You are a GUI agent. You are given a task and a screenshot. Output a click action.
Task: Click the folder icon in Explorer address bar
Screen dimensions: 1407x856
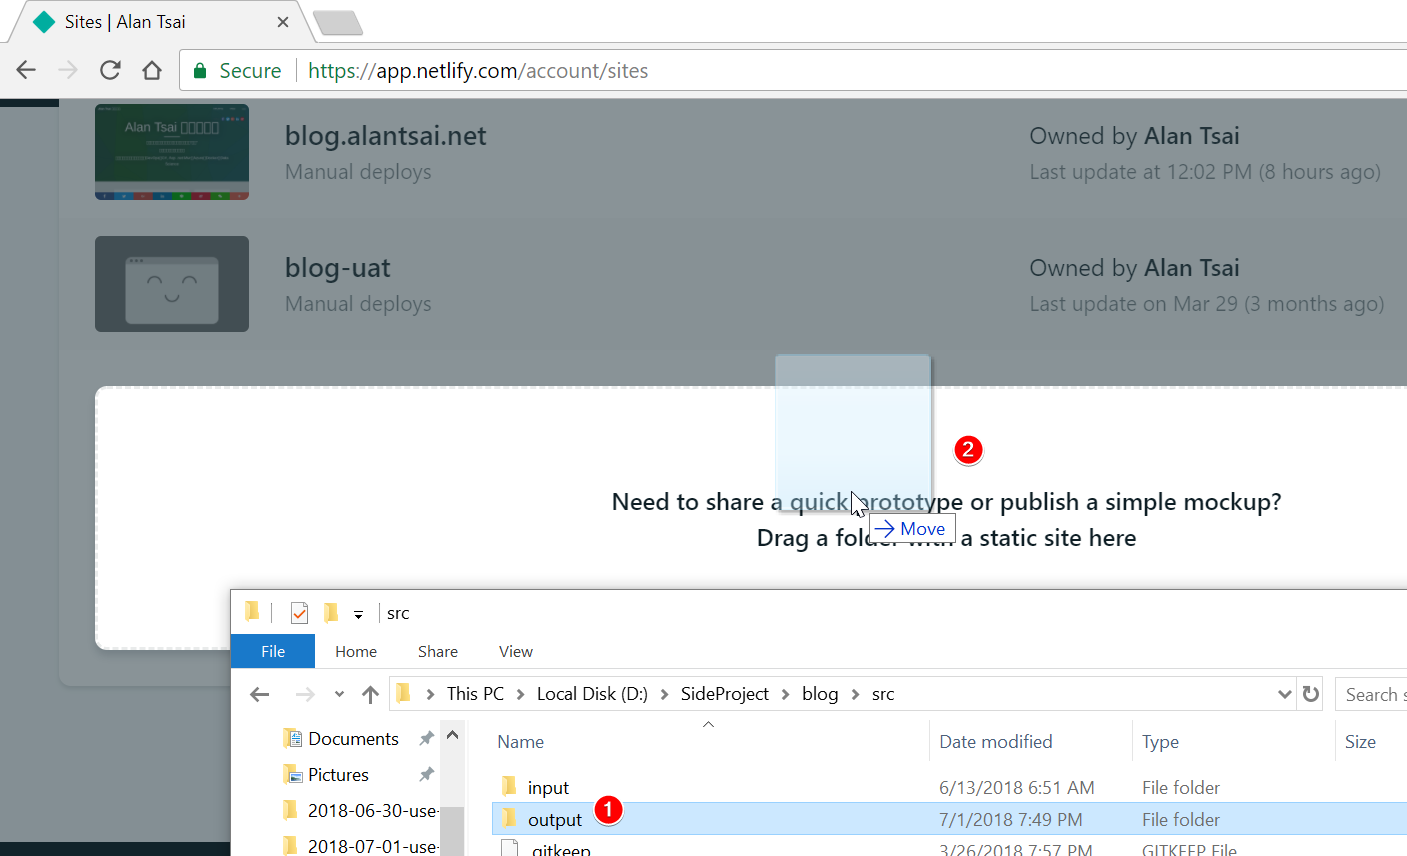403,693
